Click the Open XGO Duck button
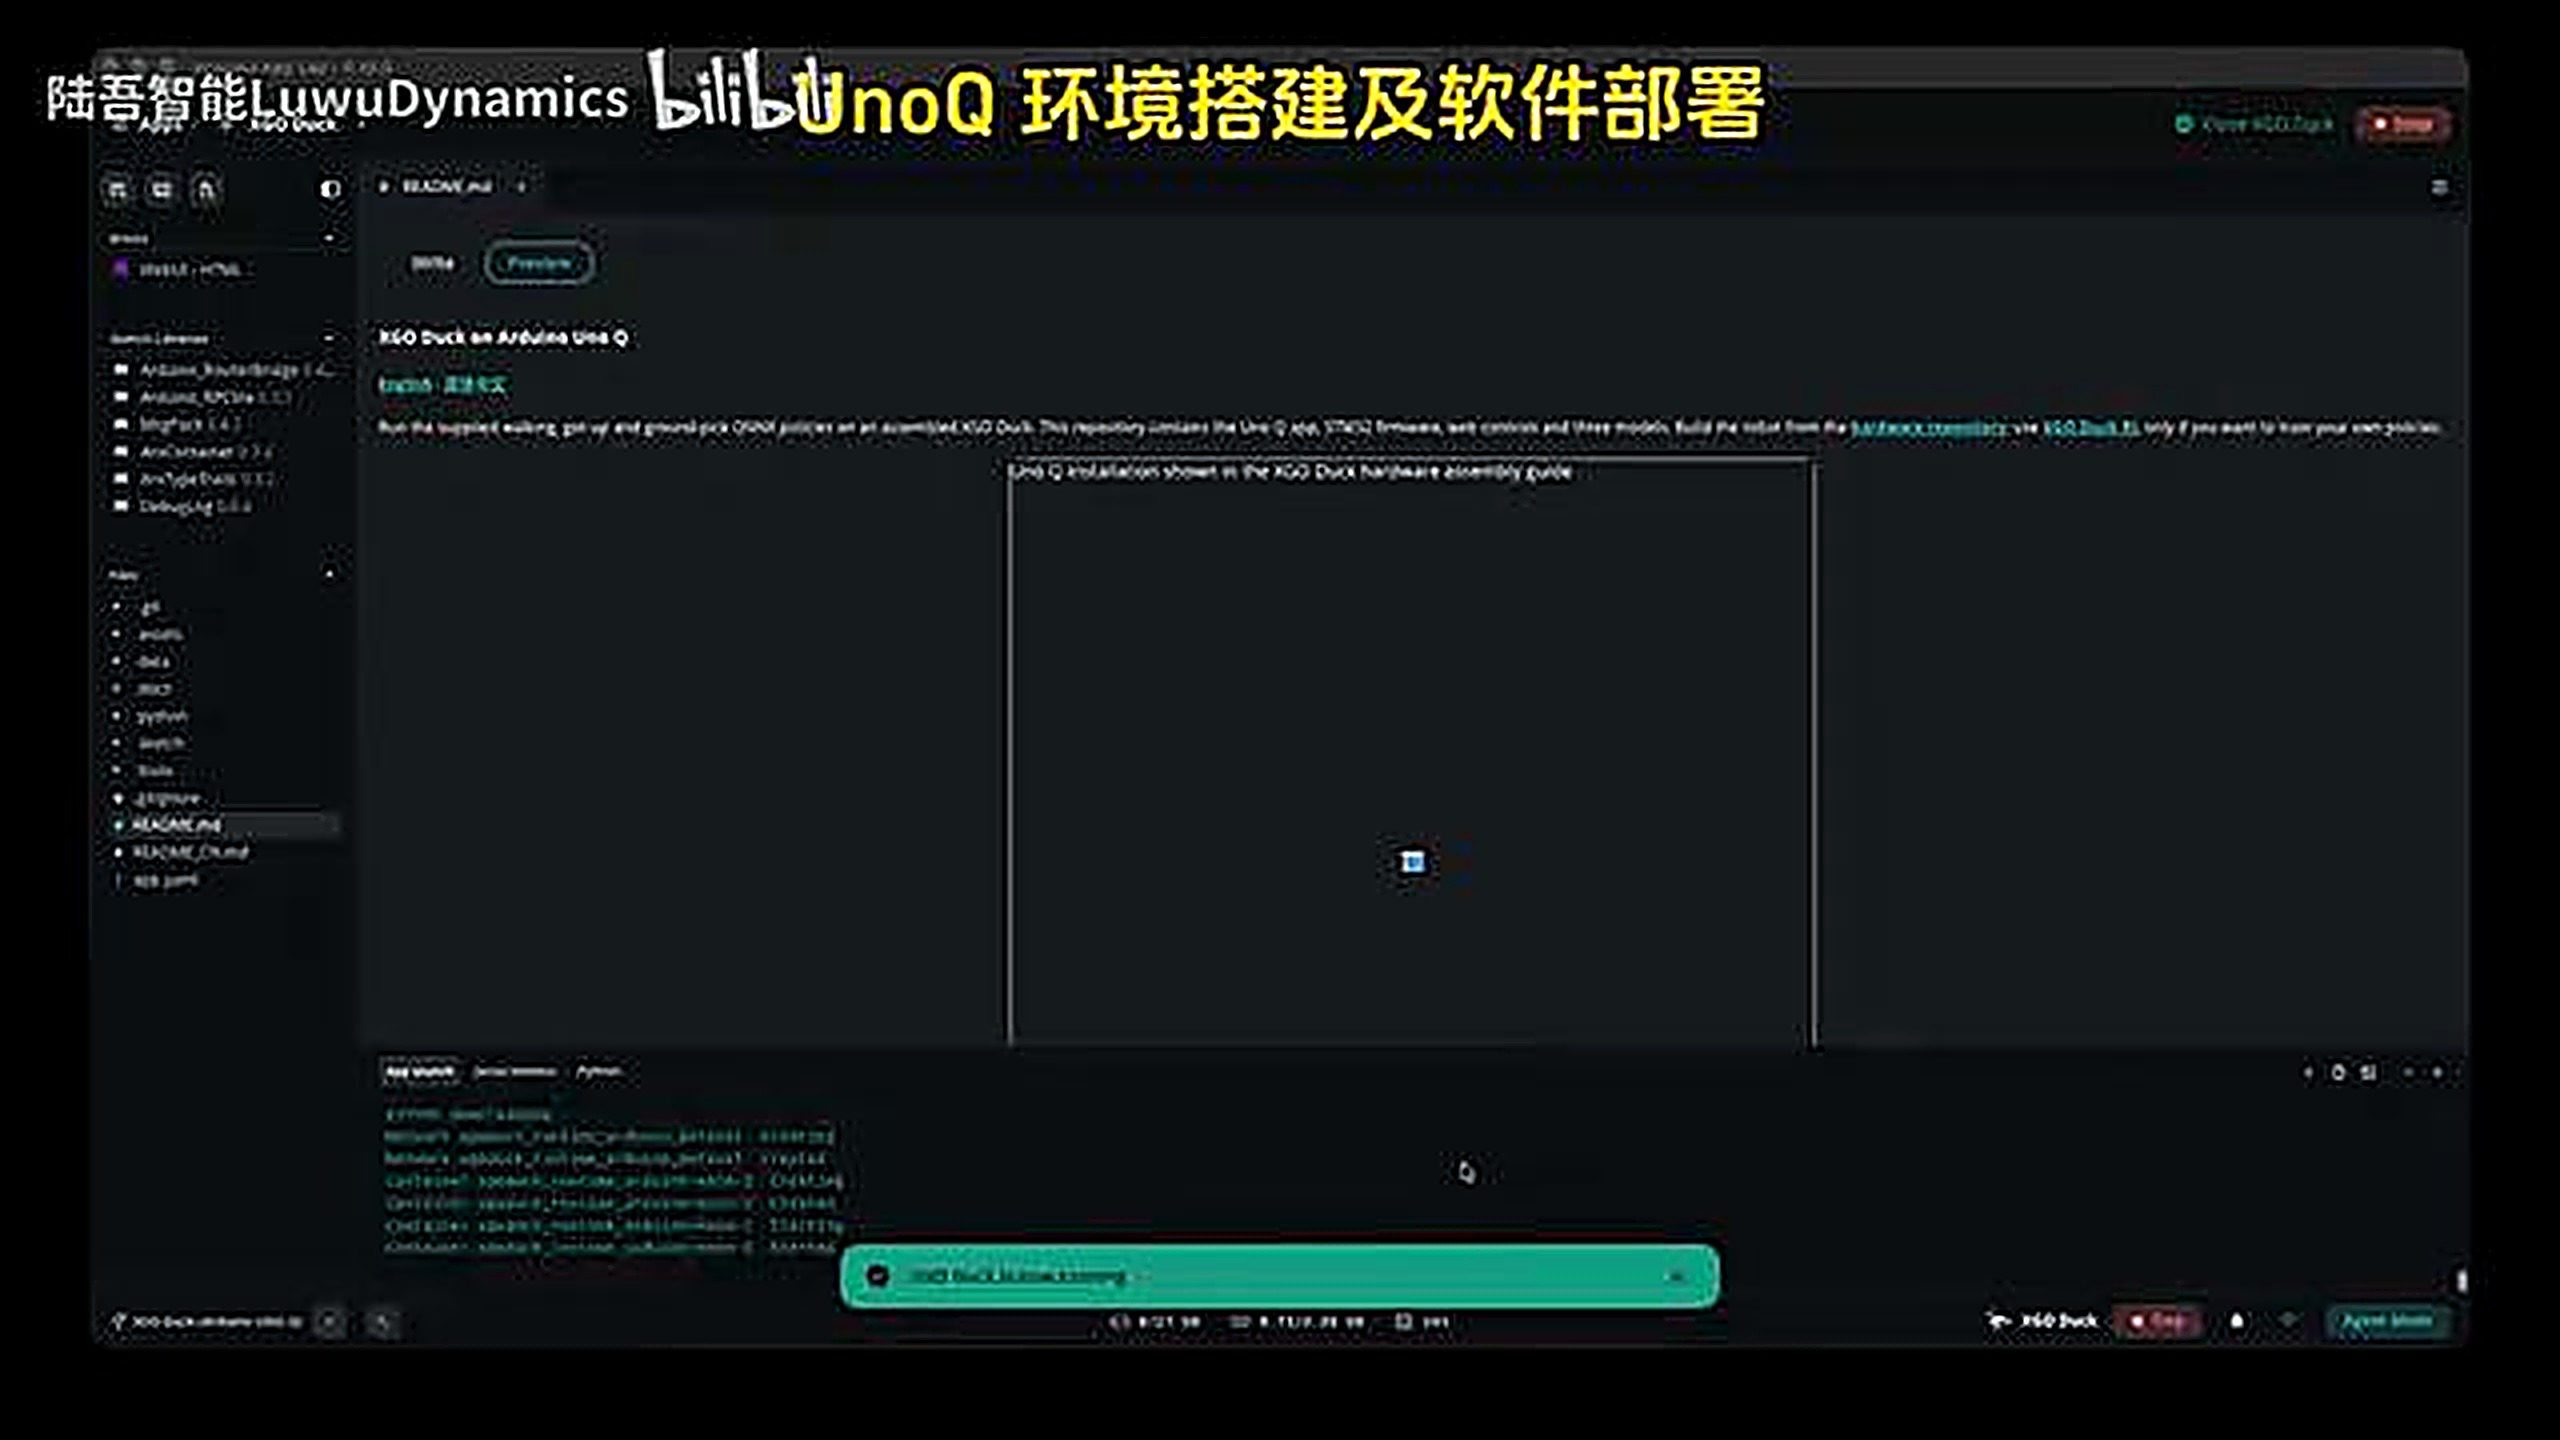 click(x=2256, y=124)
